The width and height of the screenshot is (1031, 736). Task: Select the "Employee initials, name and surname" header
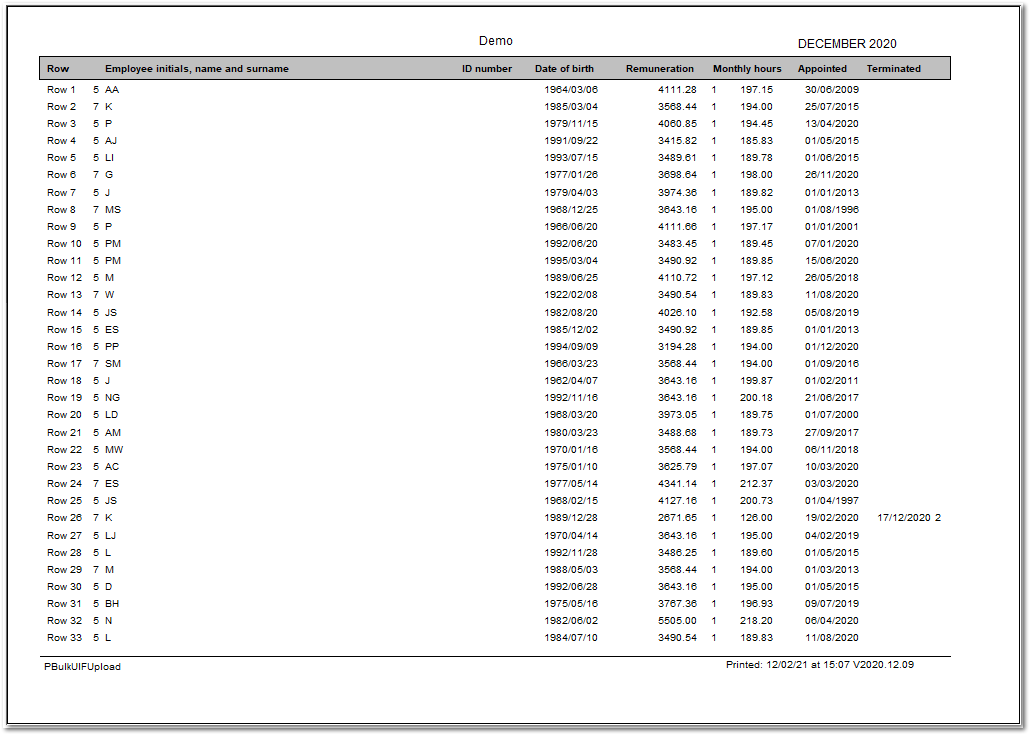click(x=197, y=68)
